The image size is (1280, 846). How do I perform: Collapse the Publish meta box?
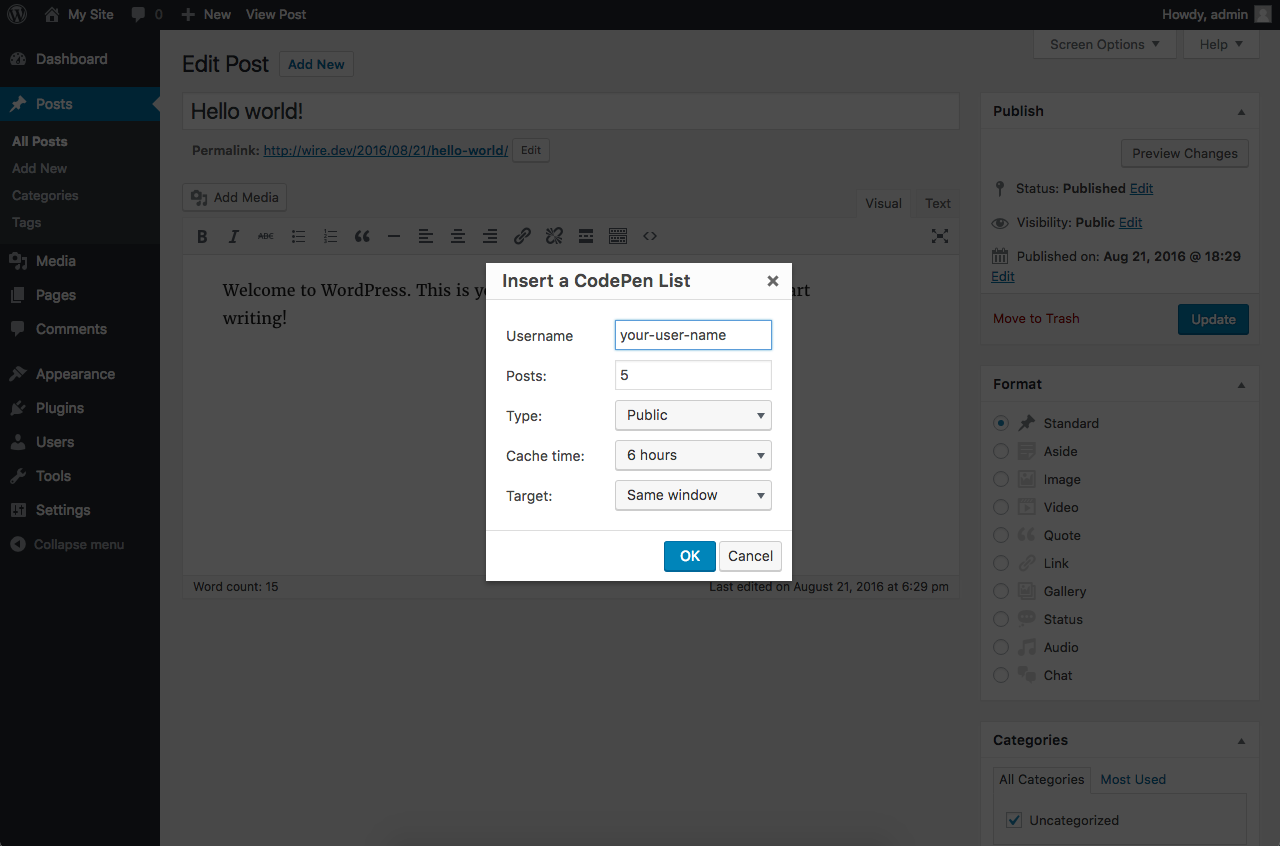[x=1241, y=112]
